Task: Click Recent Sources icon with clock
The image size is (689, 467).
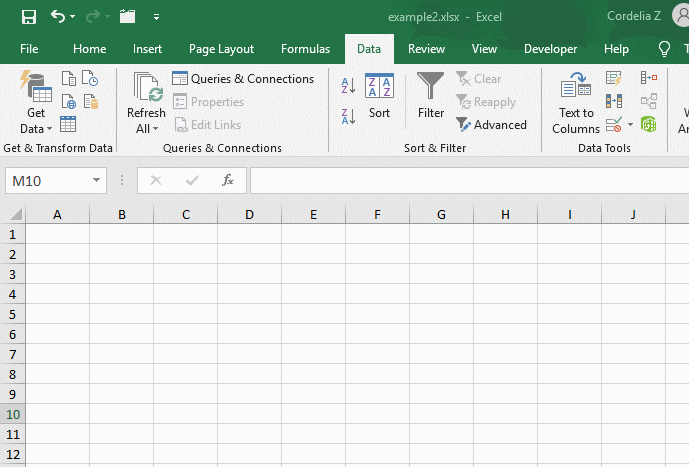Action: coord(90,79)
